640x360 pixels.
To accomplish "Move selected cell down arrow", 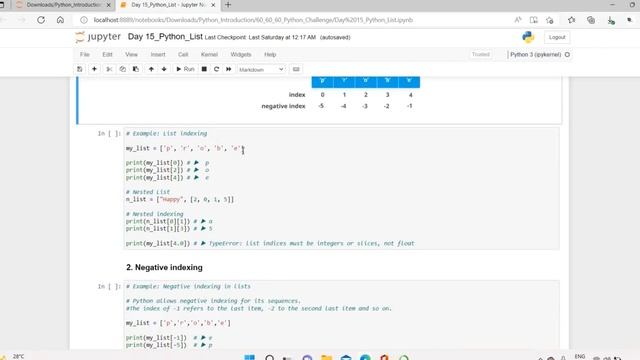I will point(164,69).
